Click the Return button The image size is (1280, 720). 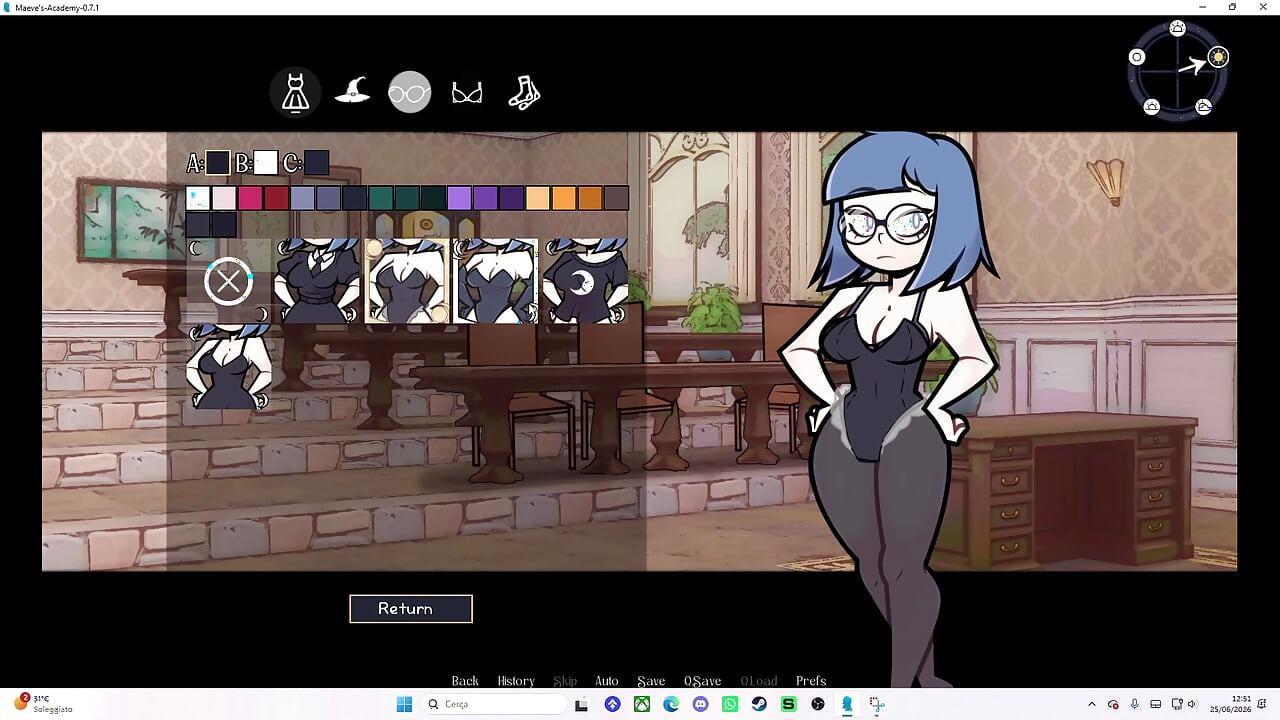point(410,608)
